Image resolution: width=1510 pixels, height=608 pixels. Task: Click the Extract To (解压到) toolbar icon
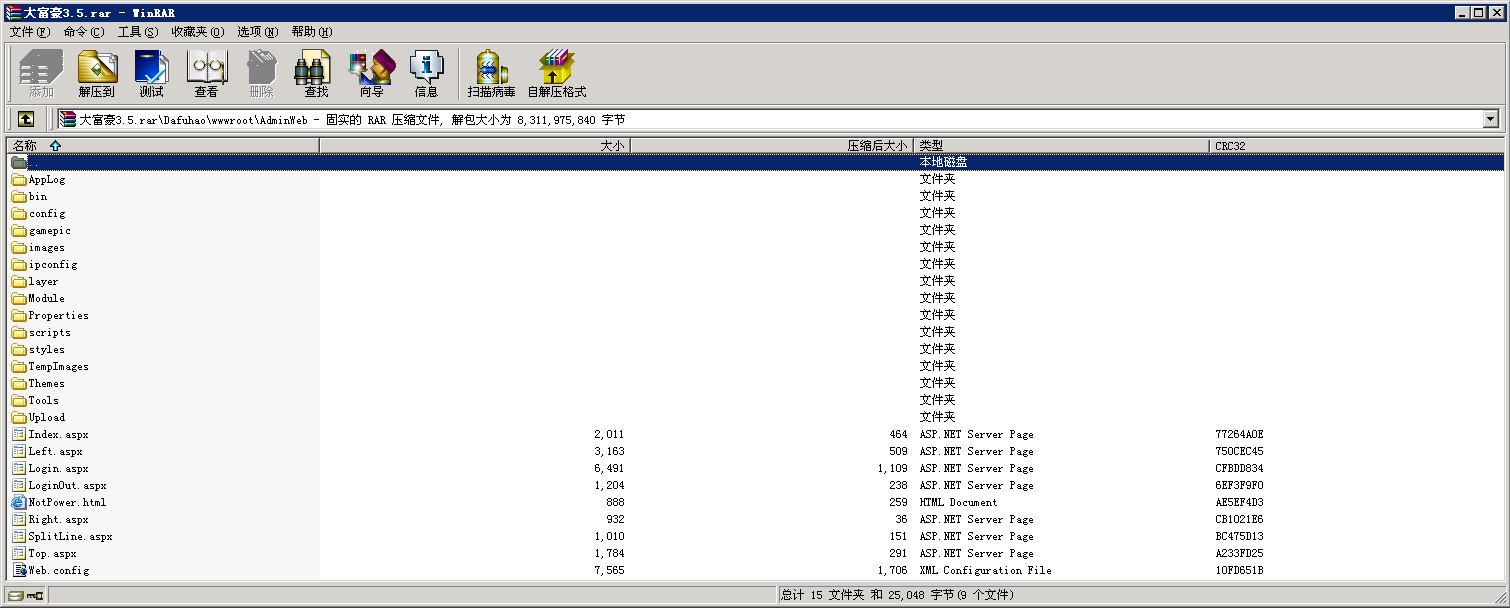coord(97,73)
